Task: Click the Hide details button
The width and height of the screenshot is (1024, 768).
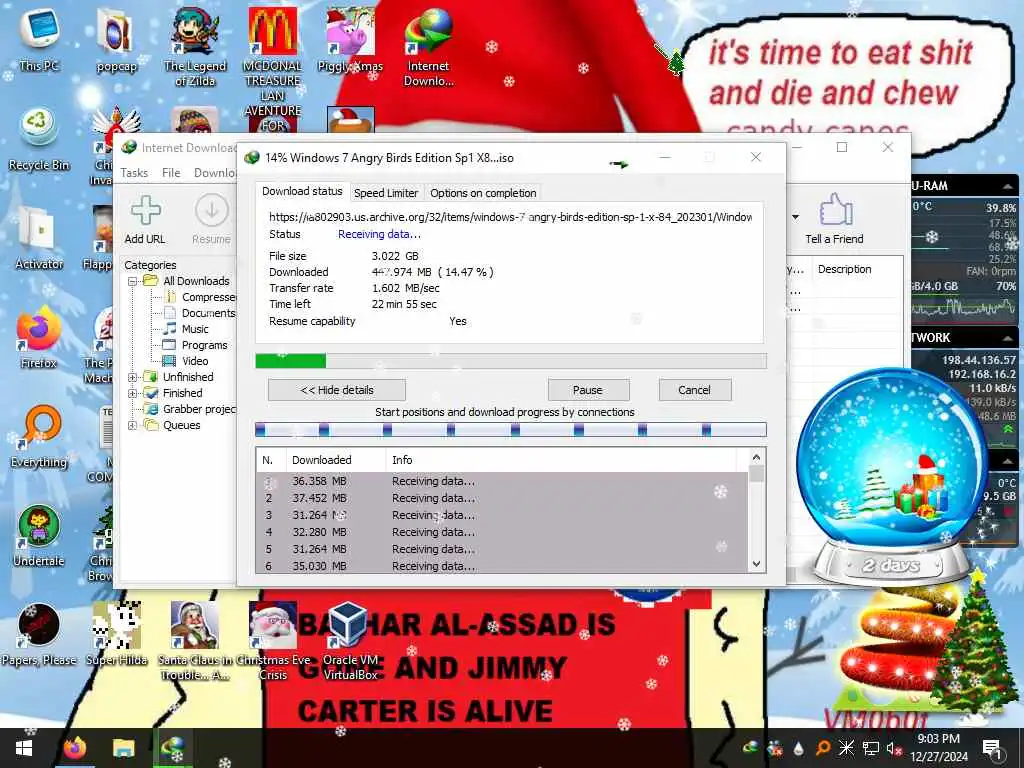Action: (x=337, y=390)
